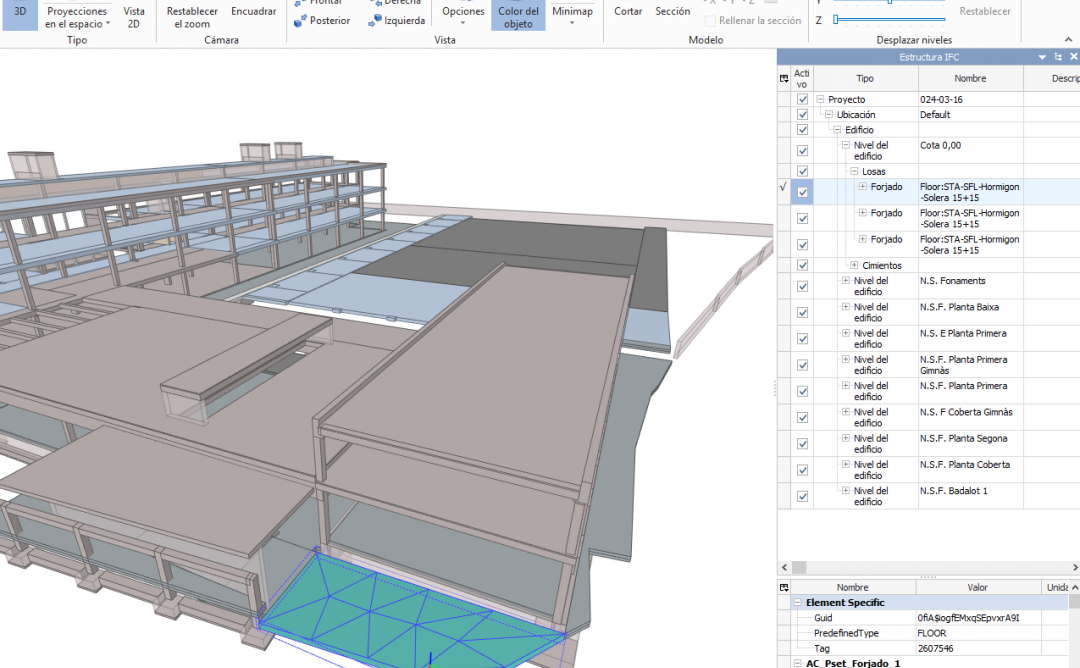Image resolution: width=1080 pixels, height=668 pixels.
Task: Open Proyecciones en el espacio dropdown
Action: point(77,17)
